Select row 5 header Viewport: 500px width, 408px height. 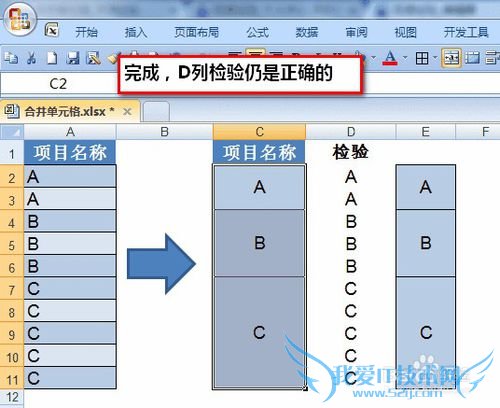pyautogui.click(x=12, y=244)
